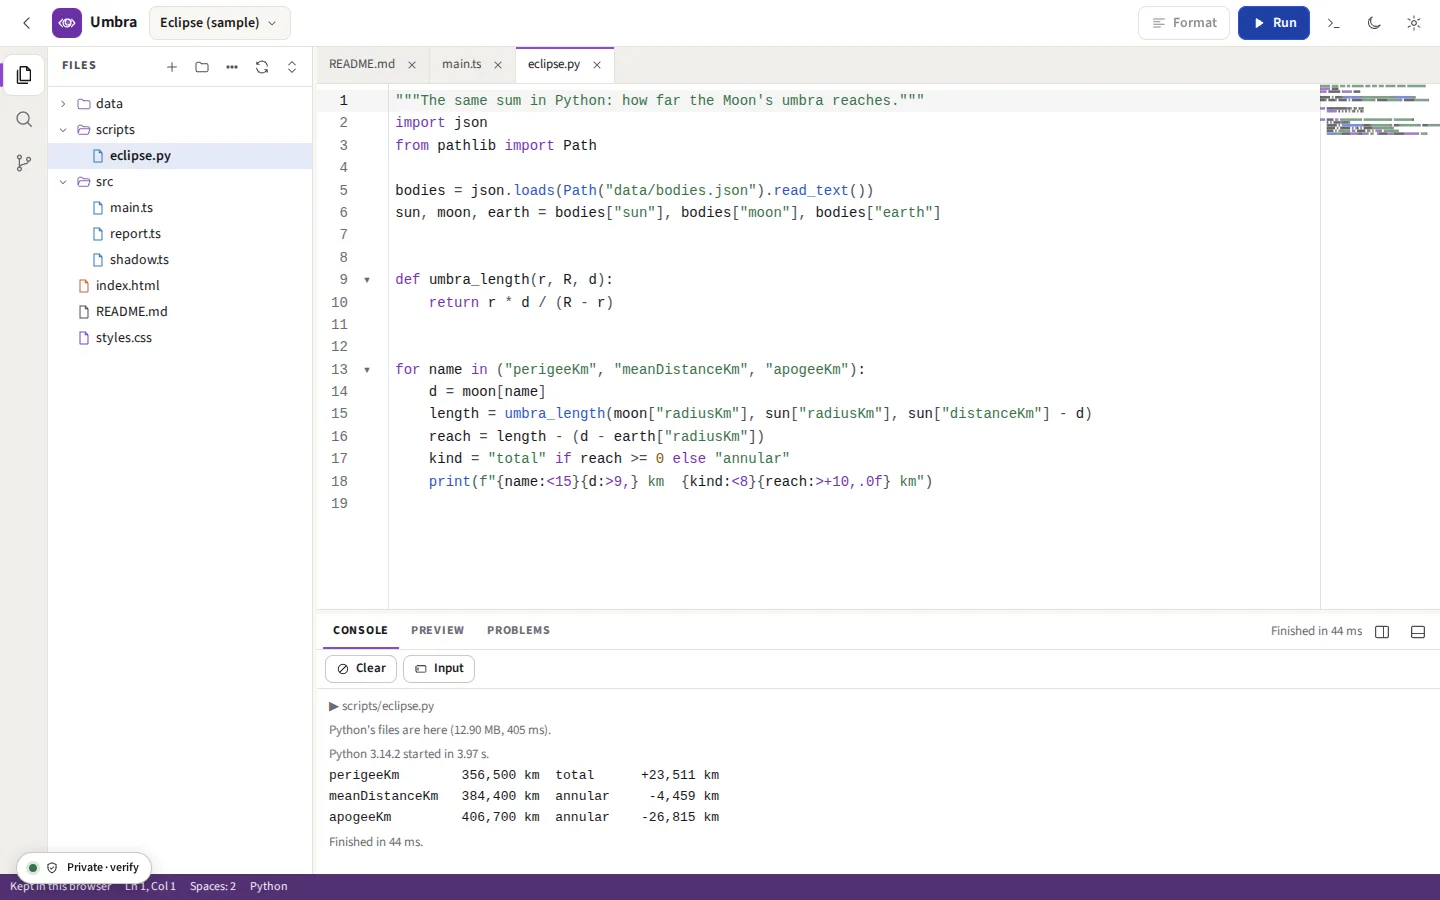Toggle side panel layout icon

[1382, 632]
